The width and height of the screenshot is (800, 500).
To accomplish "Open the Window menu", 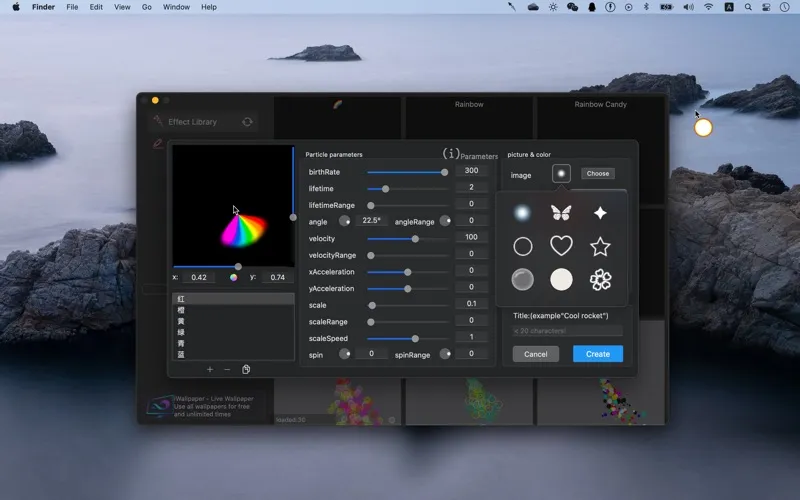I will (176, 7).
